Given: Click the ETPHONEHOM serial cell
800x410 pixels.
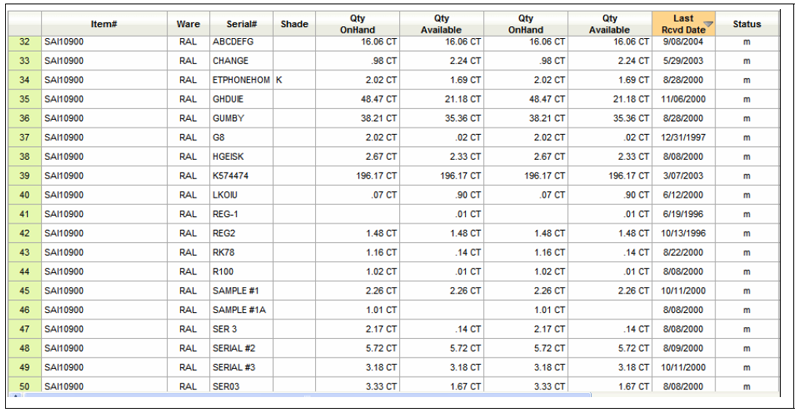Looking at the screenshot, I should [x=241, y=80].
